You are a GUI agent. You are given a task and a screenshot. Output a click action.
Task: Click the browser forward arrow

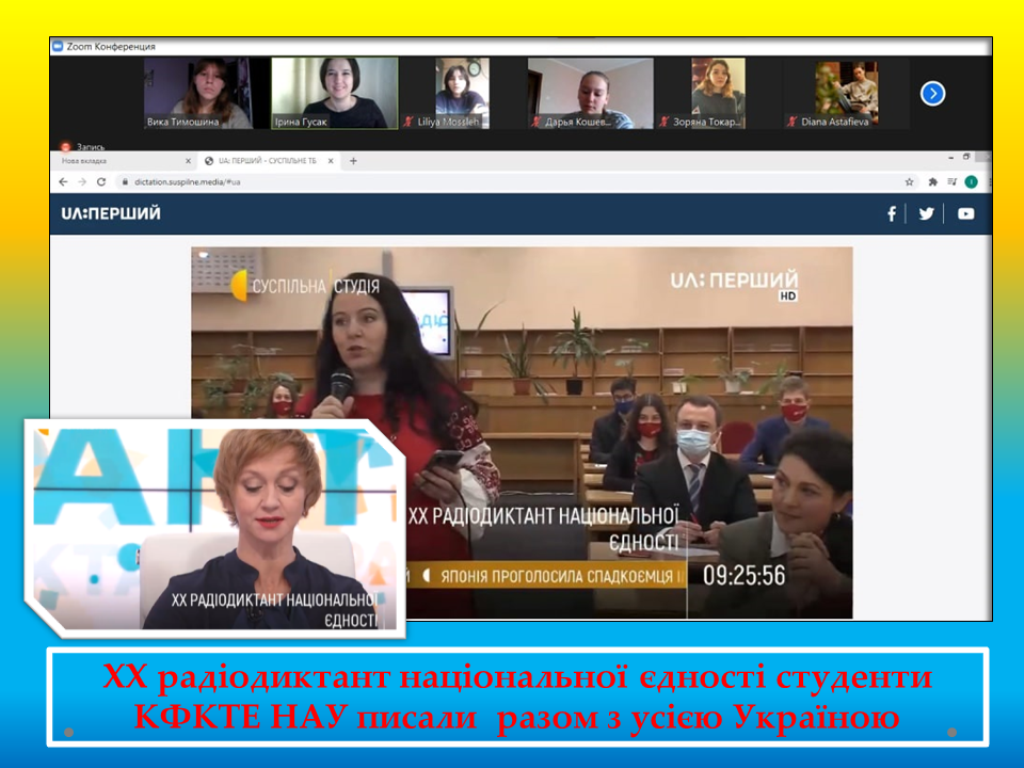[82, 182]
